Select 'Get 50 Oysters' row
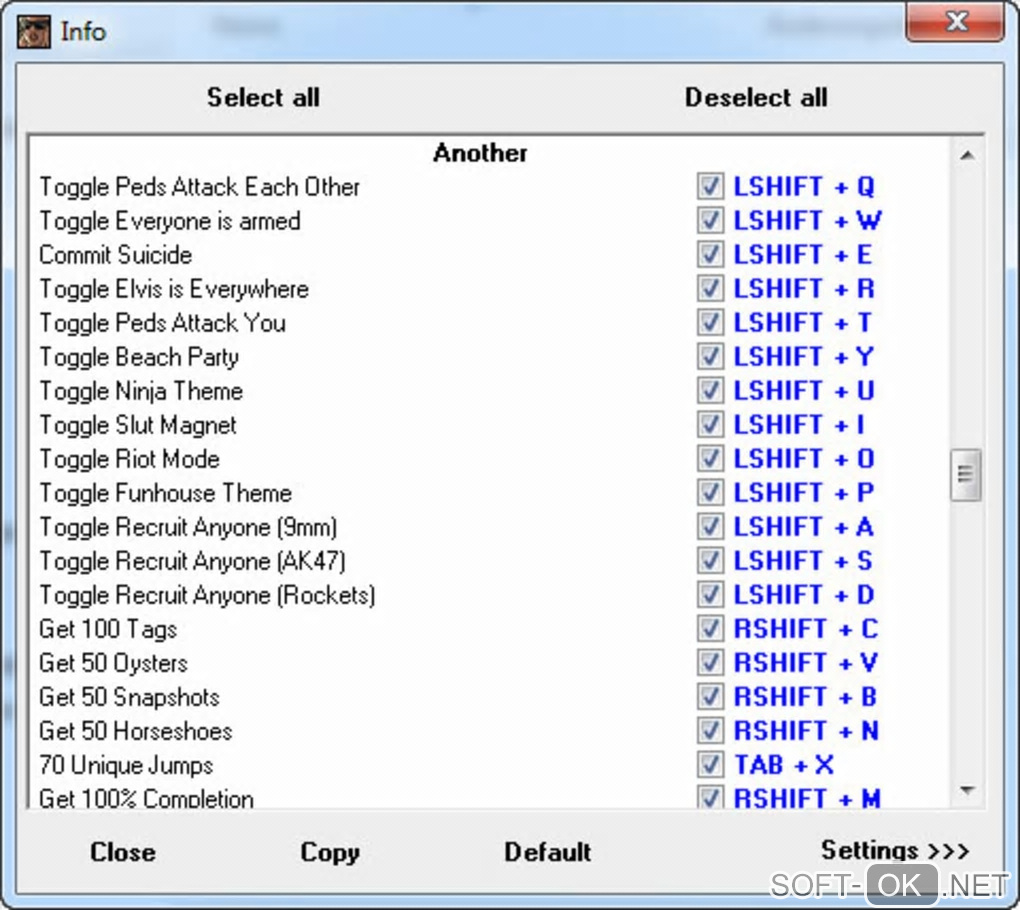 pos(113,663)
